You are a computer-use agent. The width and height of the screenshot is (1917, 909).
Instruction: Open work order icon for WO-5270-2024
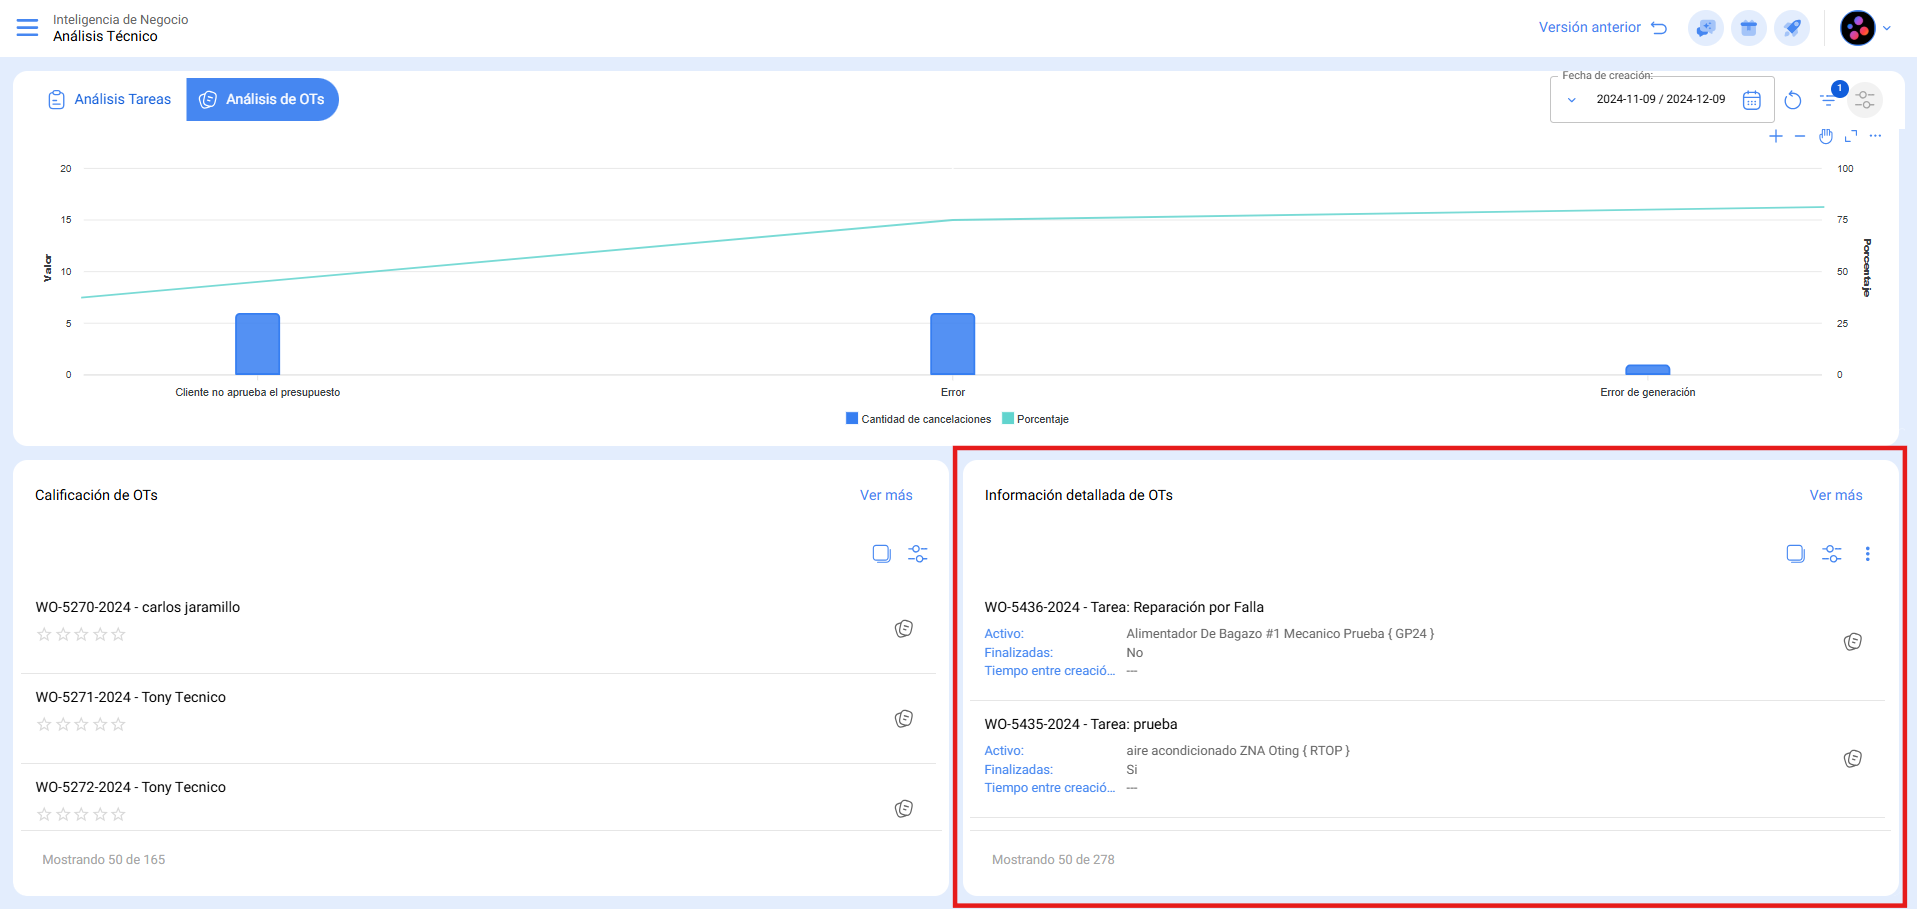click(904, 629)
